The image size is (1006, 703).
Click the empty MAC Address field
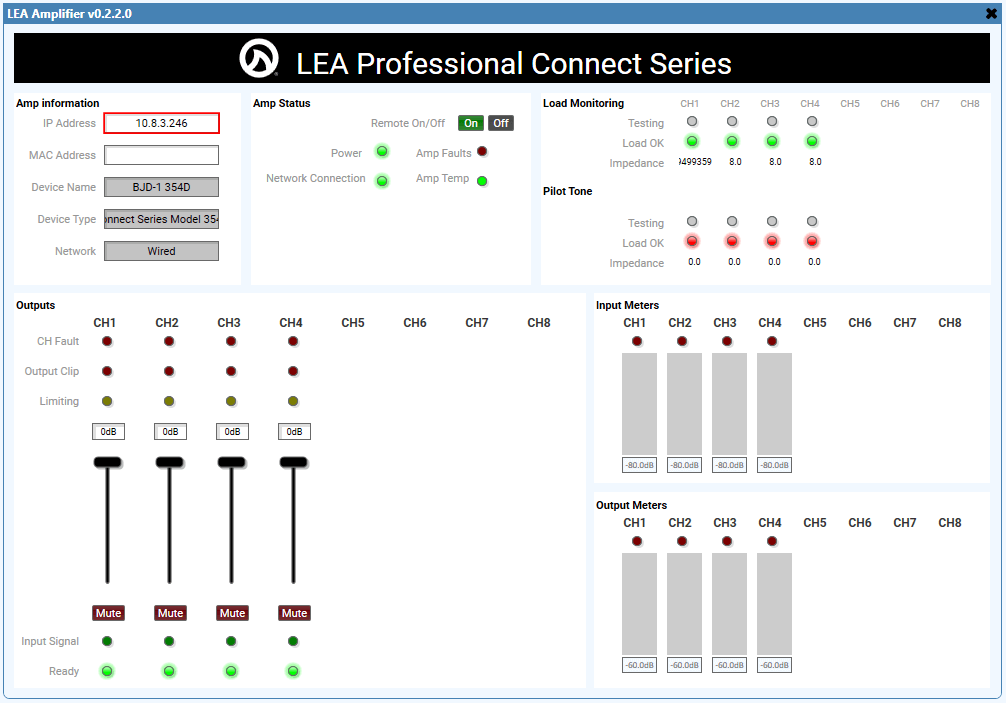[162, 155]
